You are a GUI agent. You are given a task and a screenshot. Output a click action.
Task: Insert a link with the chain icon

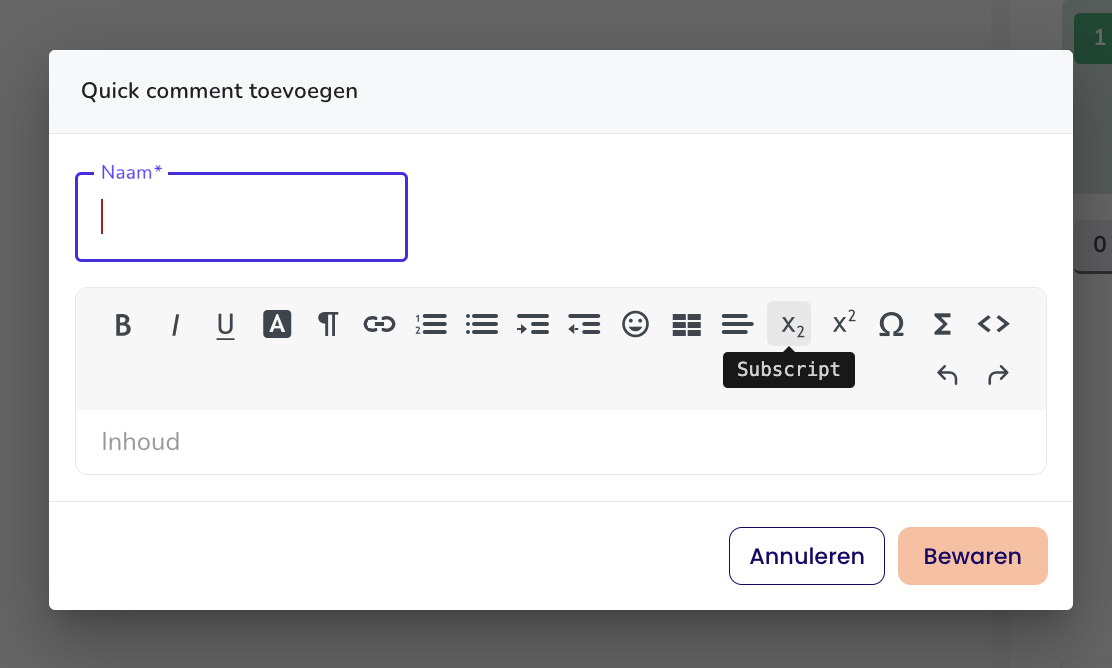[x=379, y=324]
